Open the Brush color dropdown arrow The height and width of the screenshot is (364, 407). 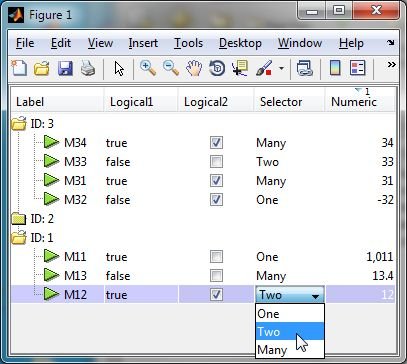[282, 69]
